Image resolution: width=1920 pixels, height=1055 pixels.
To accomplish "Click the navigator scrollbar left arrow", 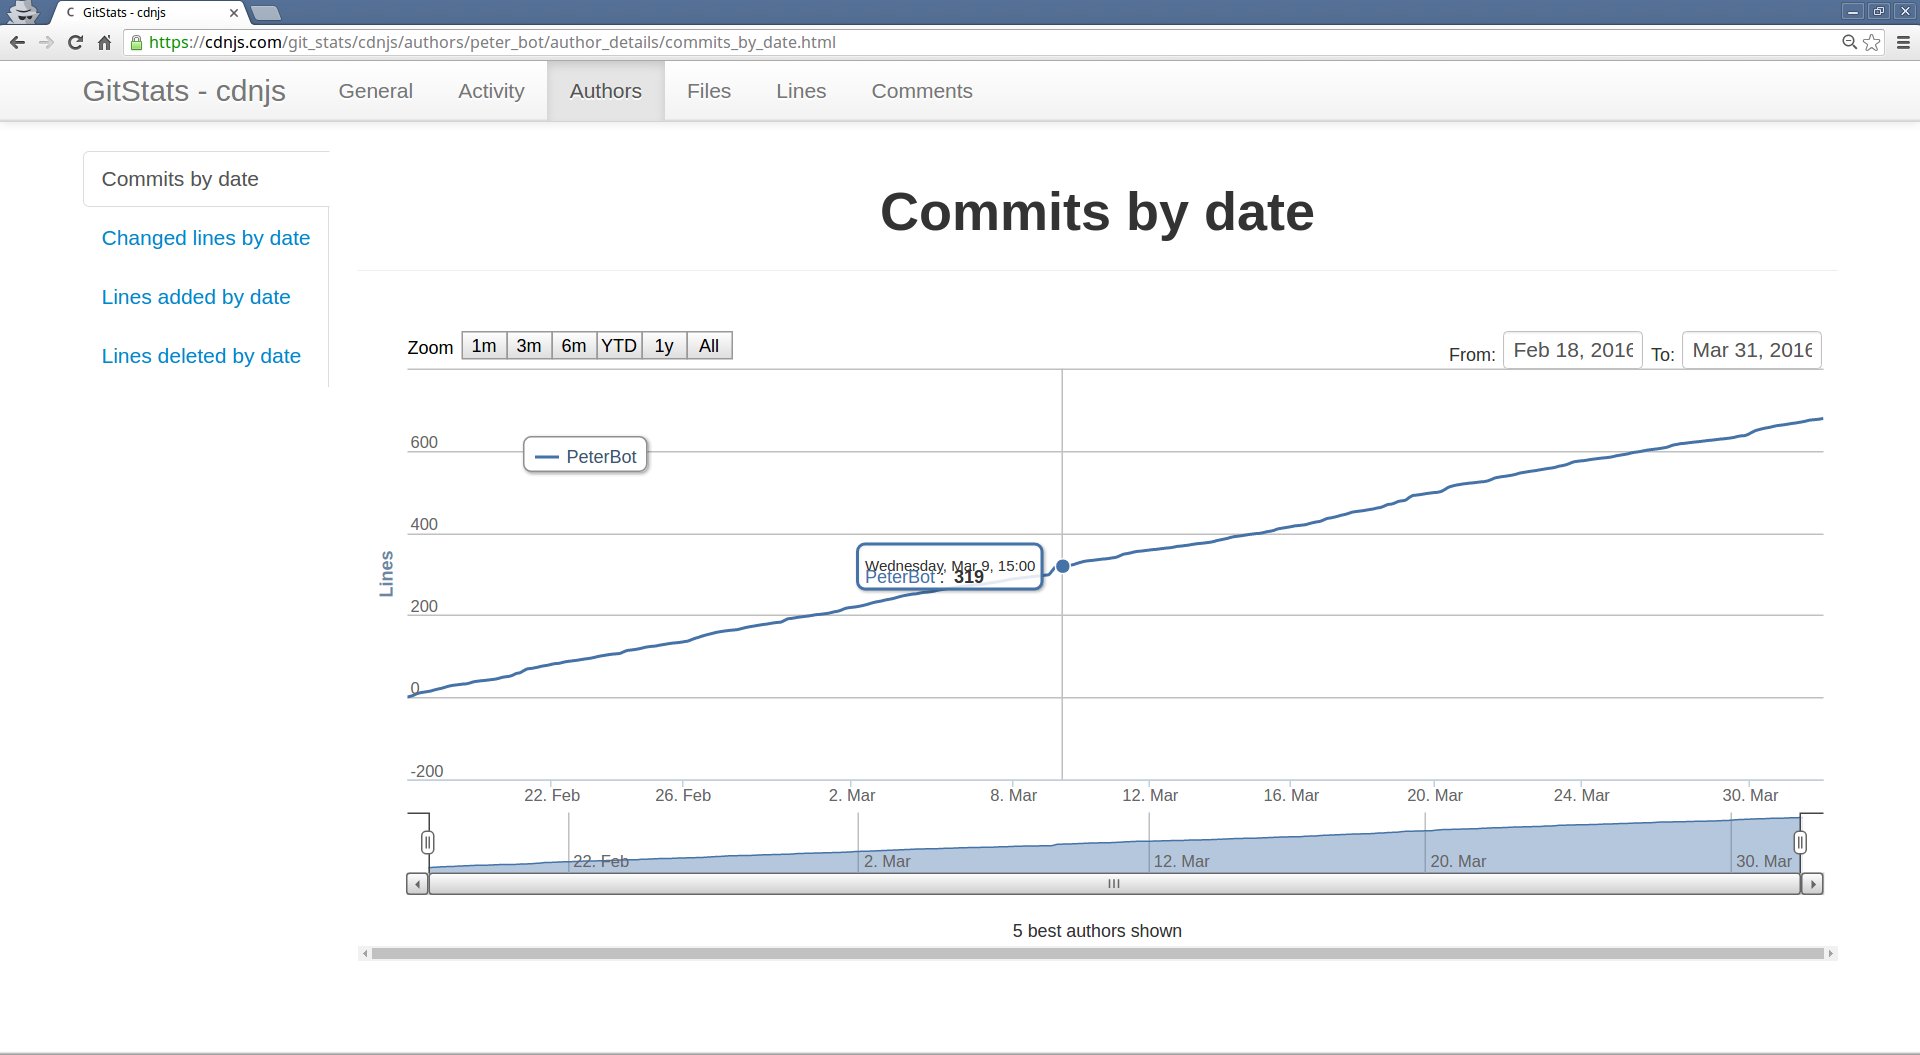I will pyautogui.click(x=417, y=884).
